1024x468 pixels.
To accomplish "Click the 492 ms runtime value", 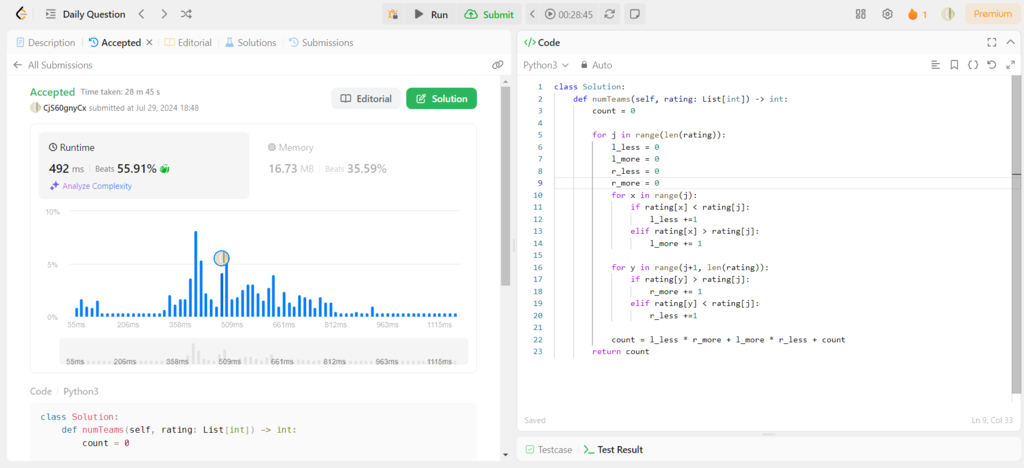I will pos(65,169).
